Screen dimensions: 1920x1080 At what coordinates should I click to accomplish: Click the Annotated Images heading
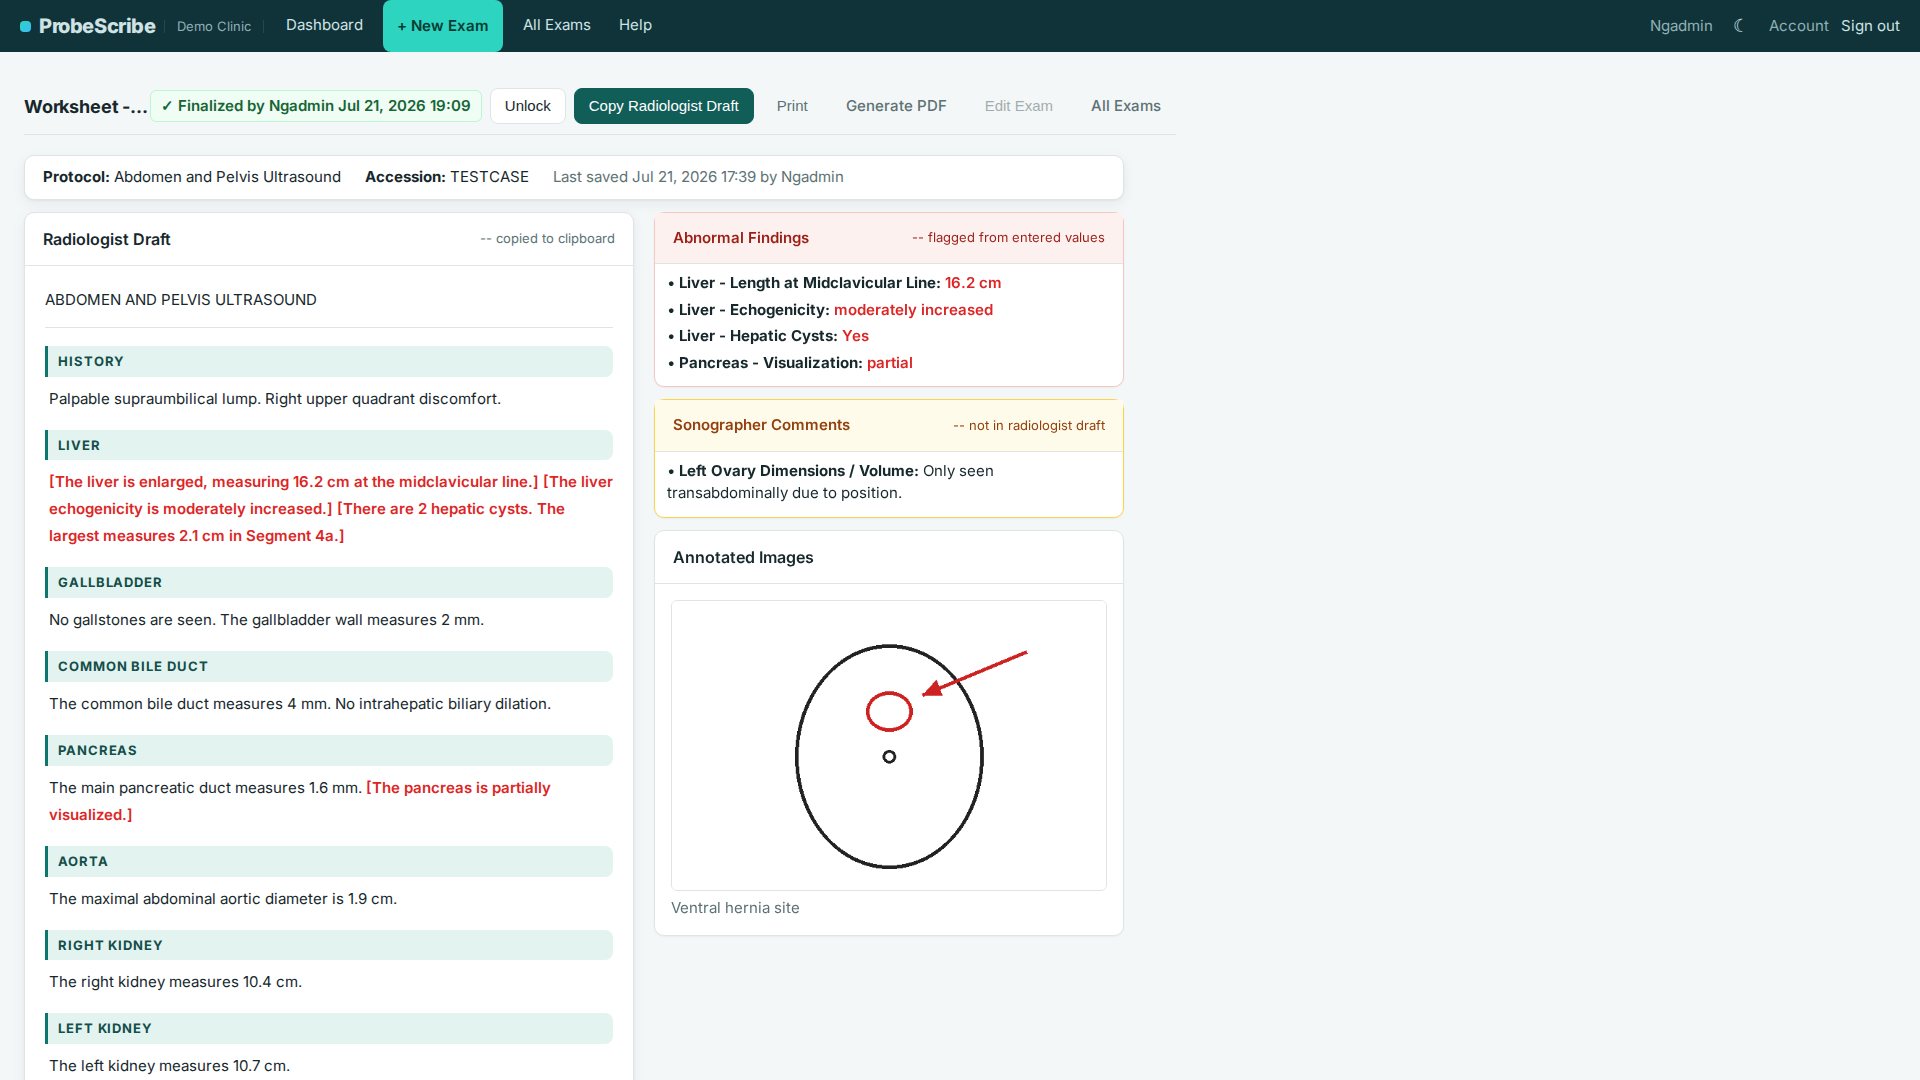[743, 557]
